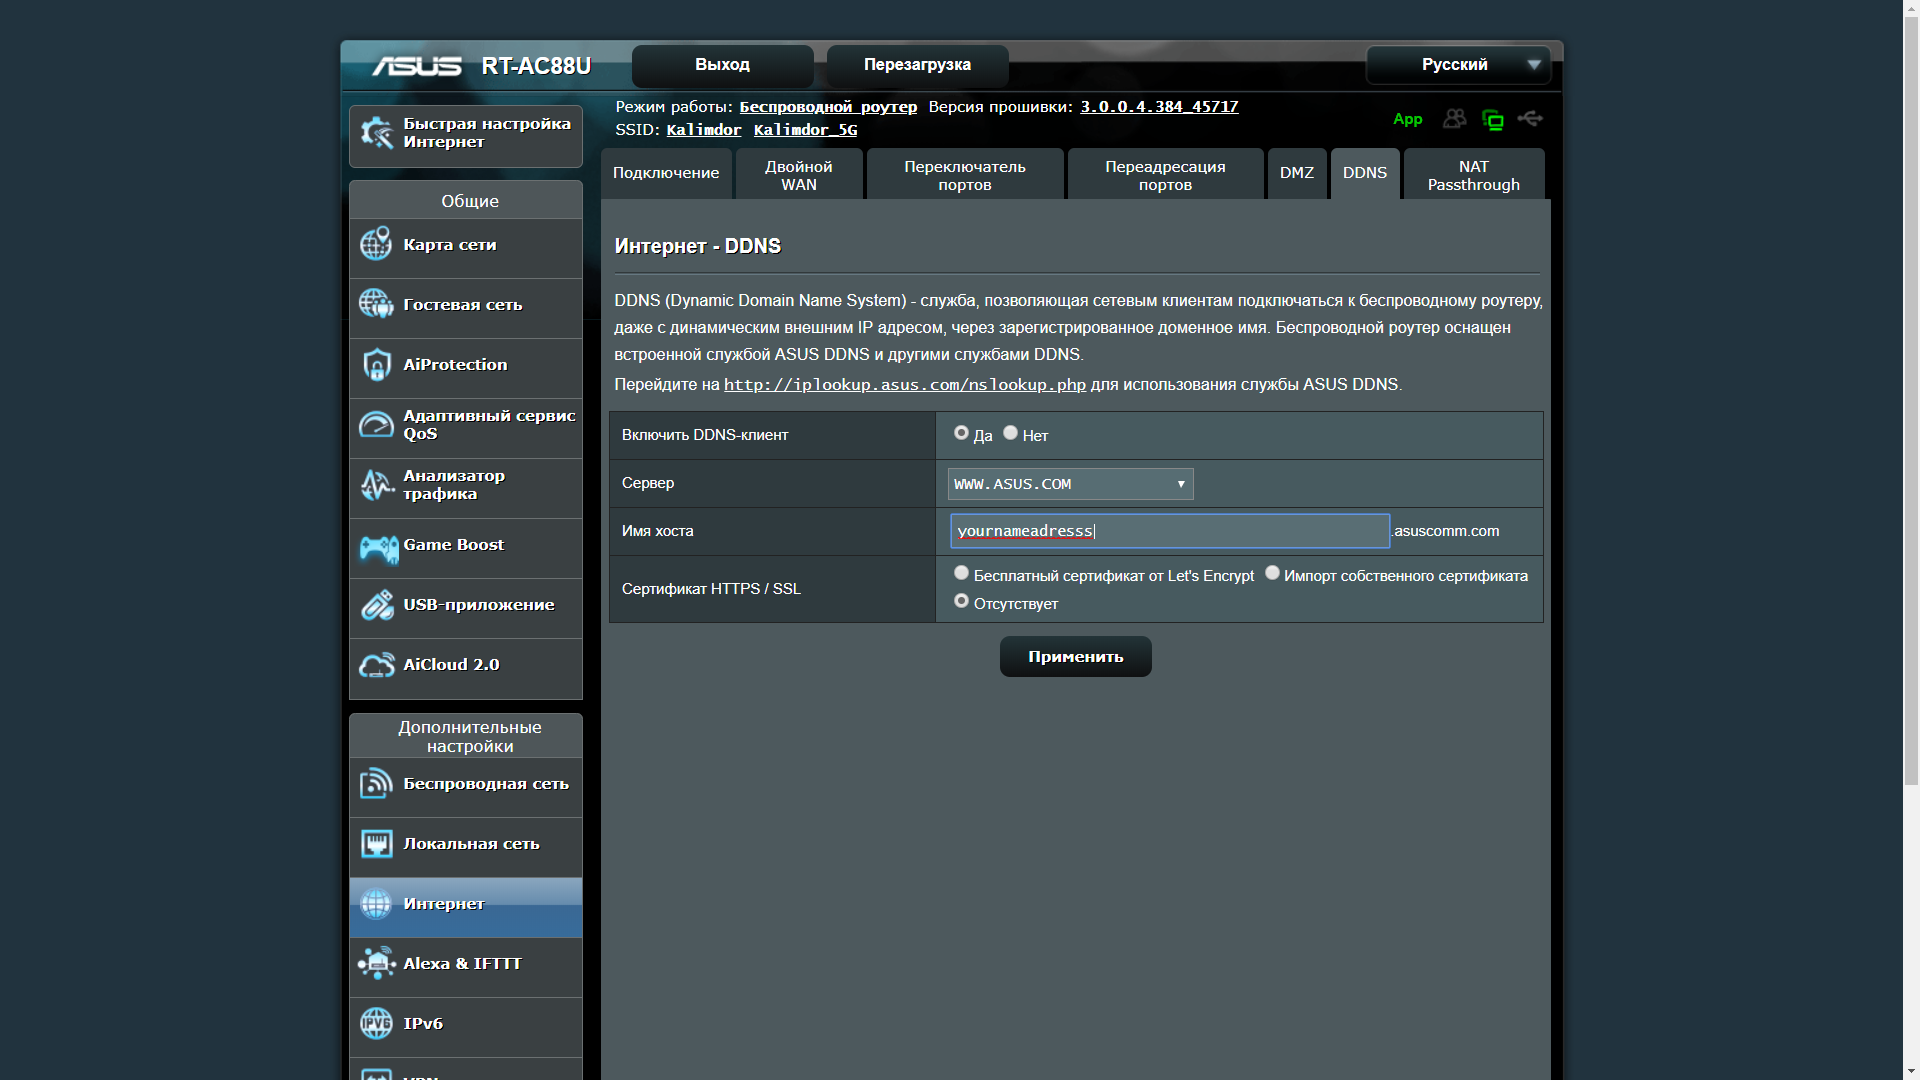Image resolution: width=1920 pixels, height=1080 pixels.
Task: Click the AiCloud 2.0 cloud icon
Action: point(376,665)
